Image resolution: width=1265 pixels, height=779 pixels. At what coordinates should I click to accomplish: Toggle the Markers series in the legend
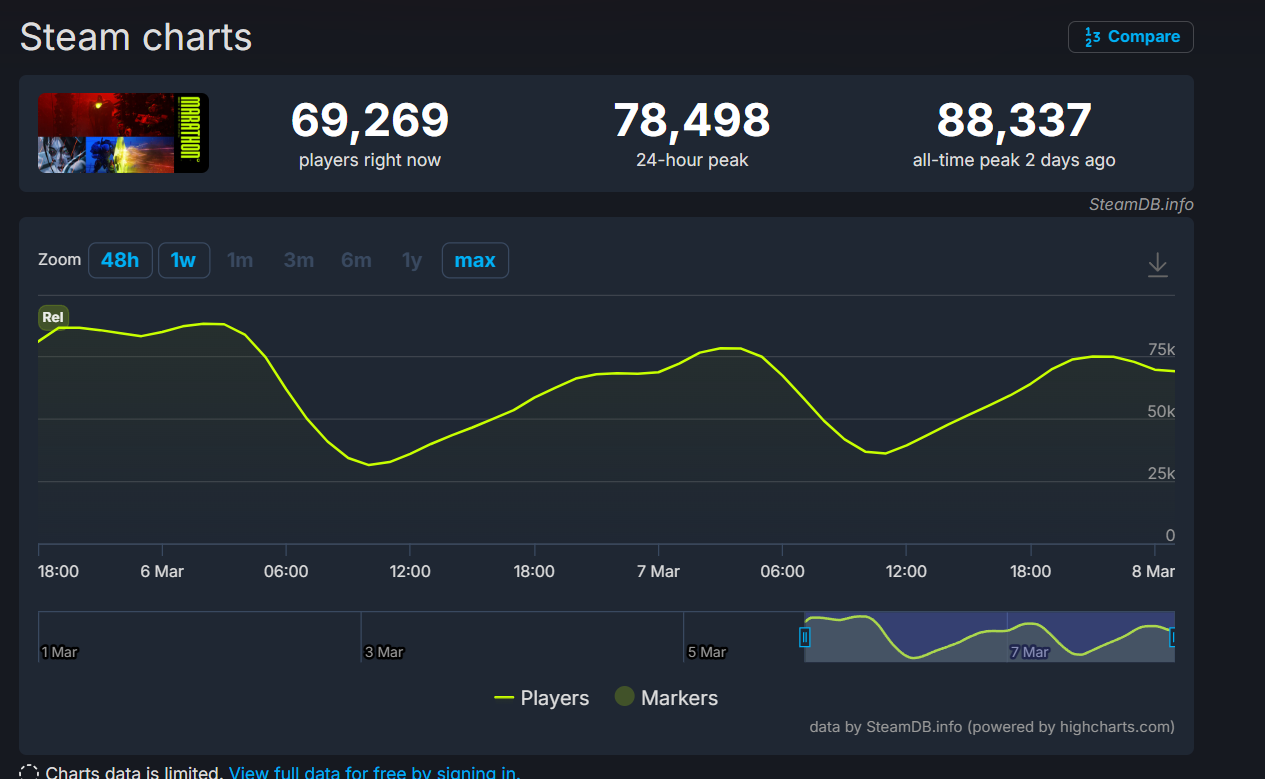click(x=666, y=698)
